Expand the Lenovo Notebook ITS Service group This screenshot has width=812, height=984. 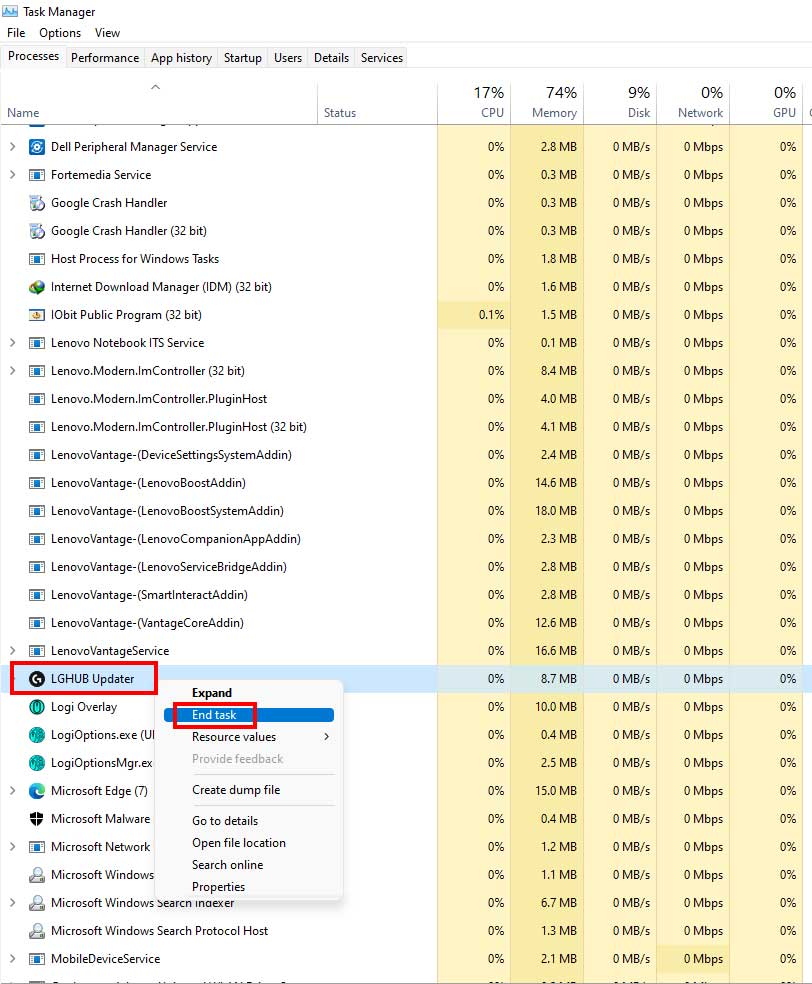click(x=13, y=343)
